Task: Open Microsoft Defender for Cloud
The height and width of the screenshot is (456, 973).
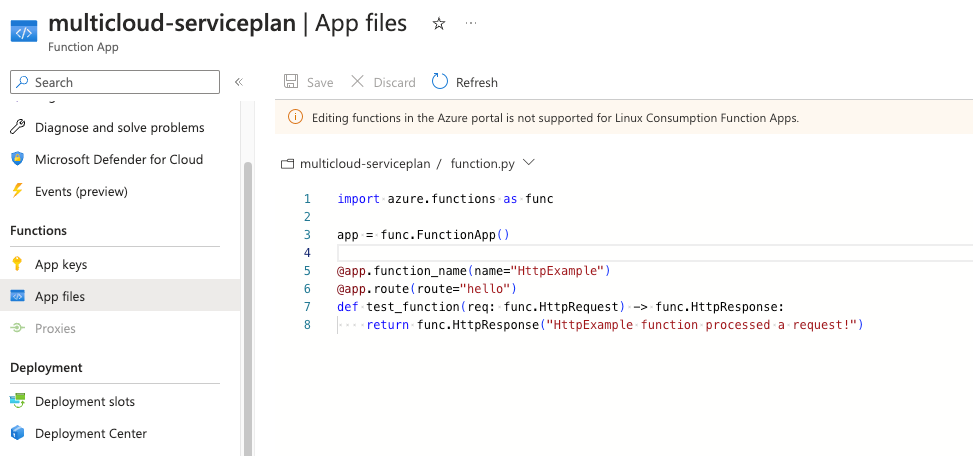Action: 119,159
